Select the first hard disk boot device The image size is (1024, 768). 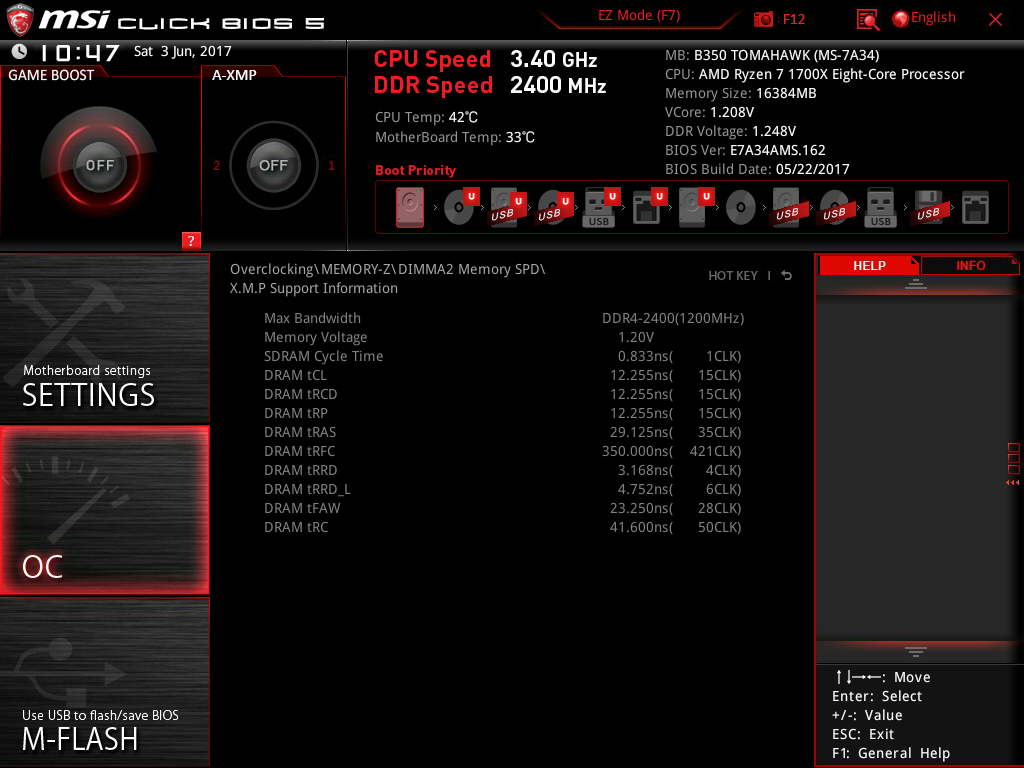tap(409, 208)
